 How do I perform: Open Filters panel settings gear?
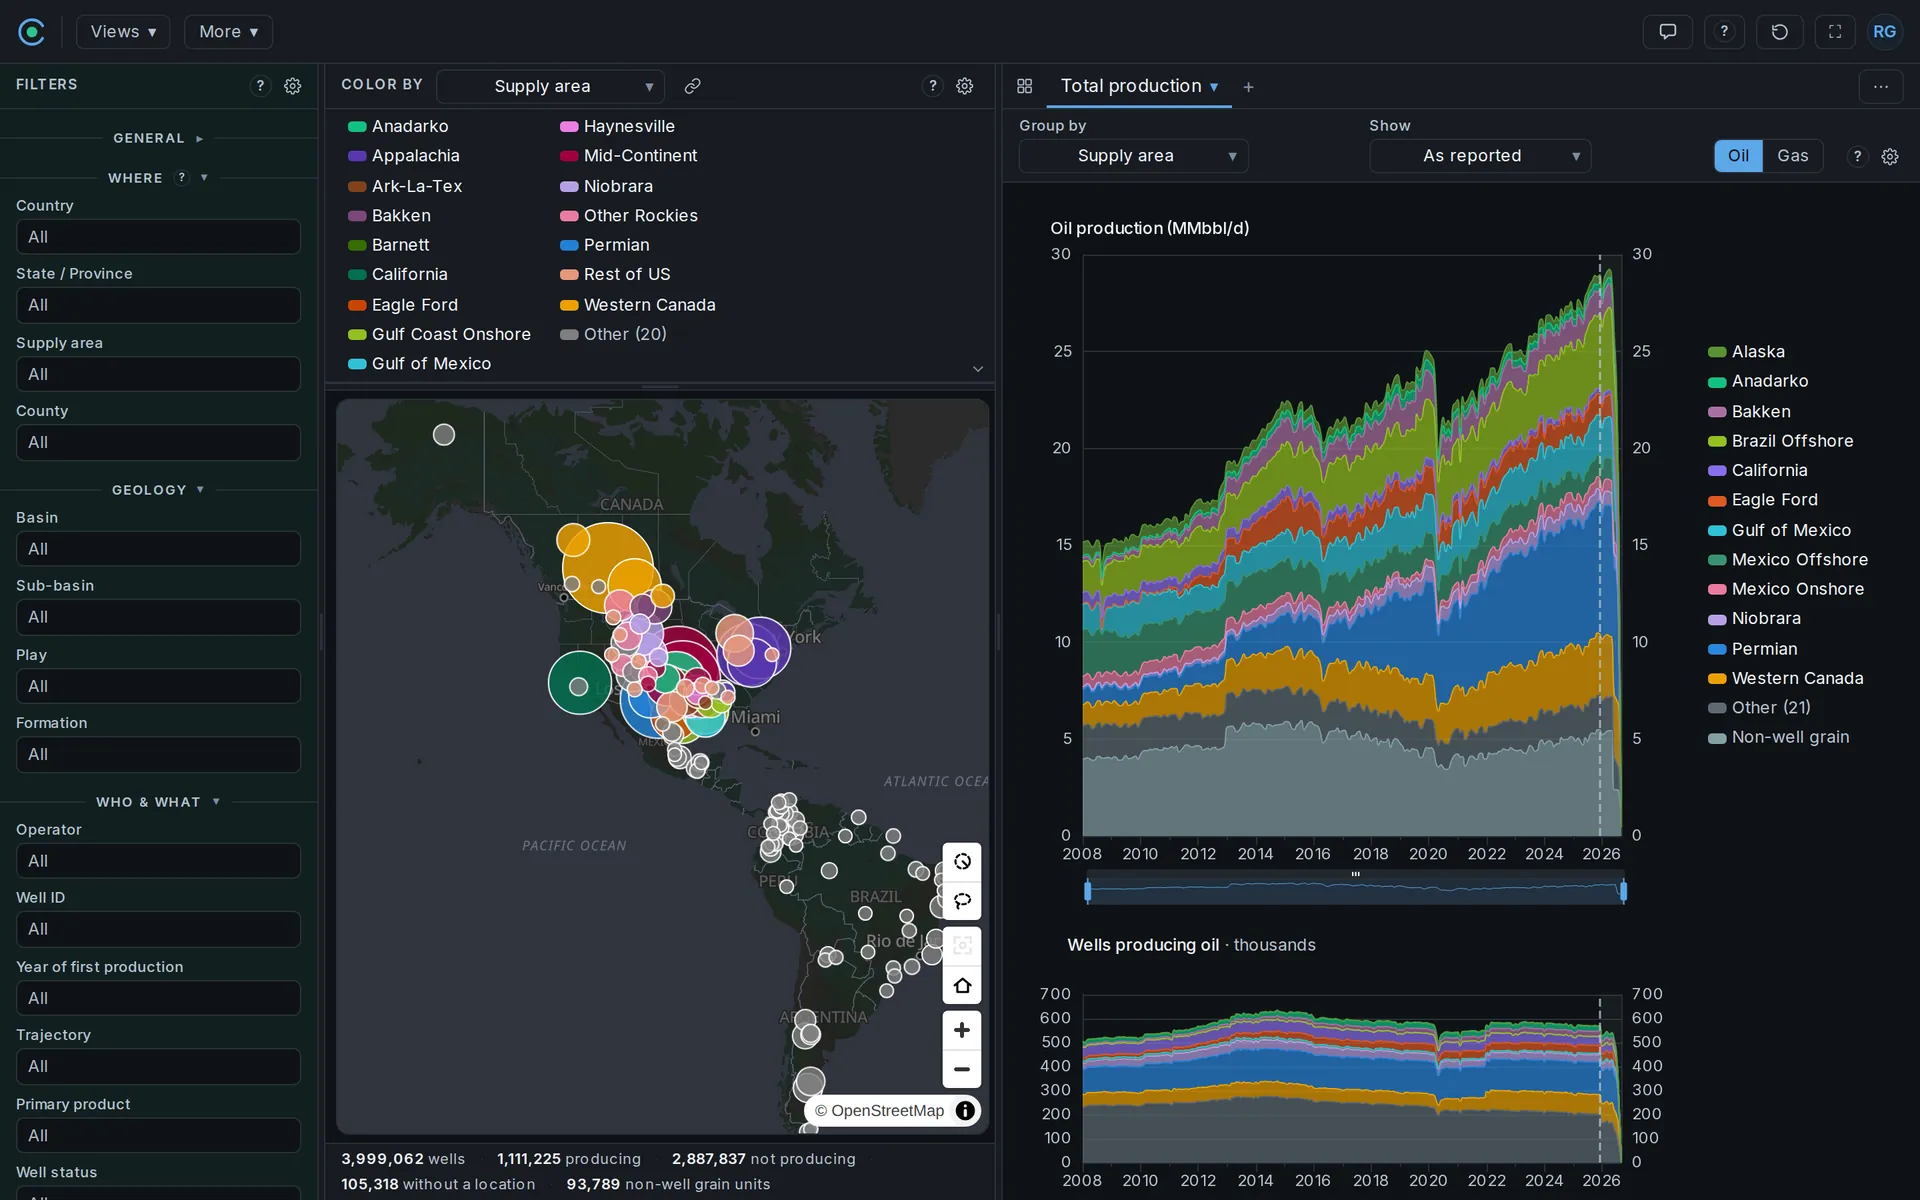tap(293, 86)
